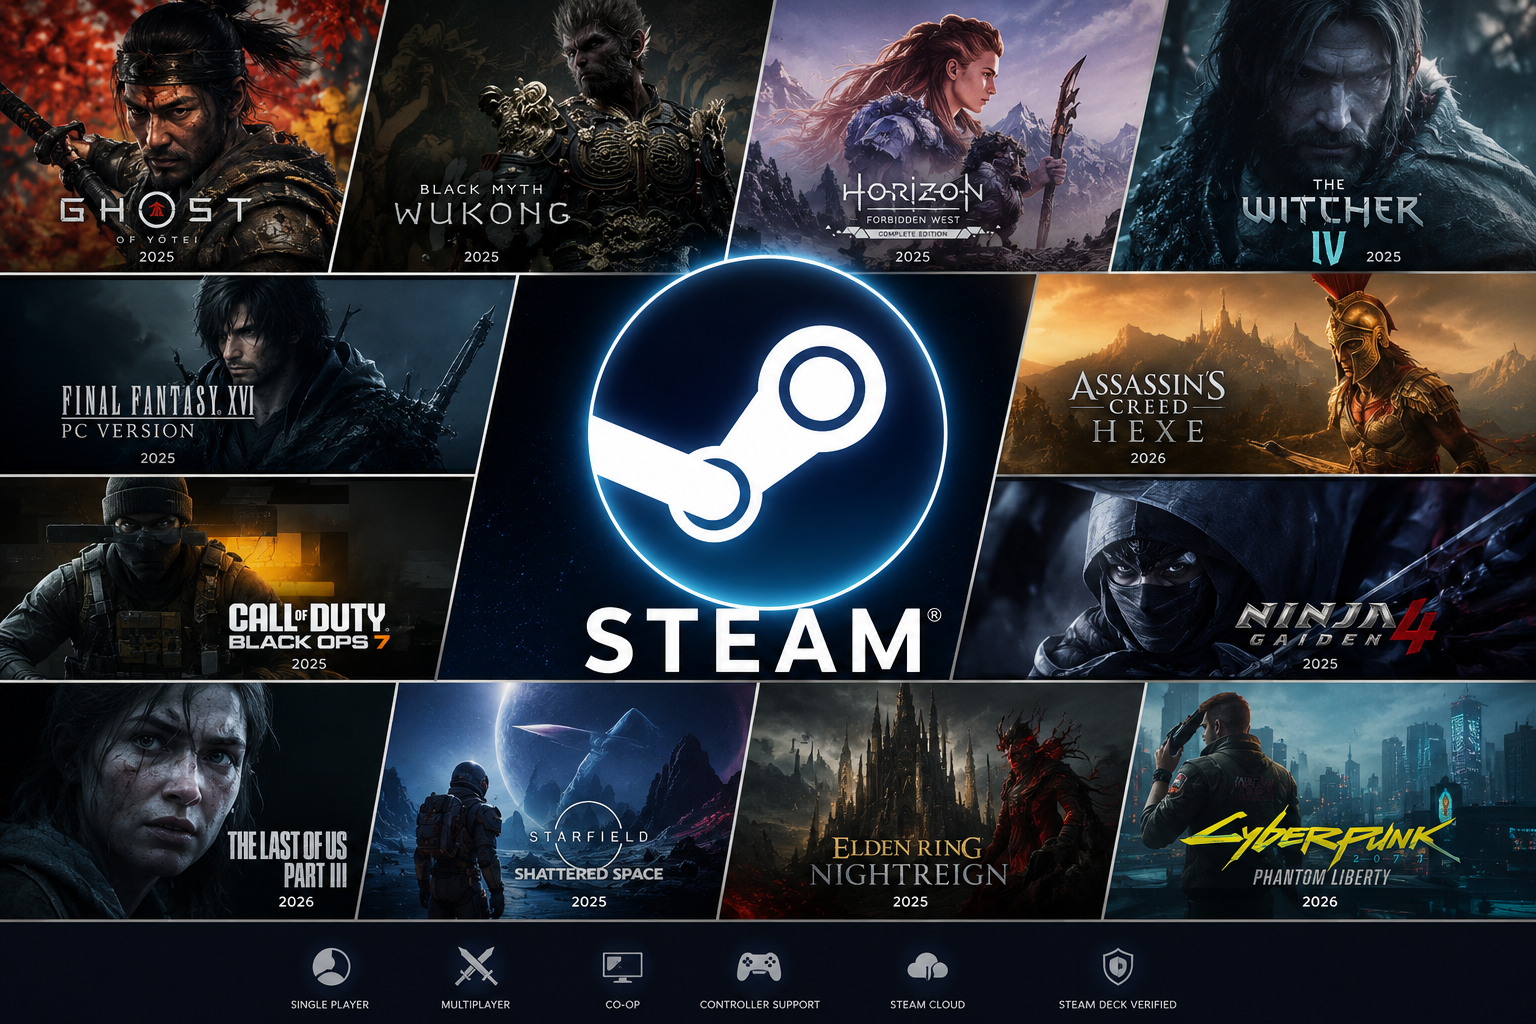
Task: Click the 'WUKONG' title text
Action: click(x=482, y=213)
